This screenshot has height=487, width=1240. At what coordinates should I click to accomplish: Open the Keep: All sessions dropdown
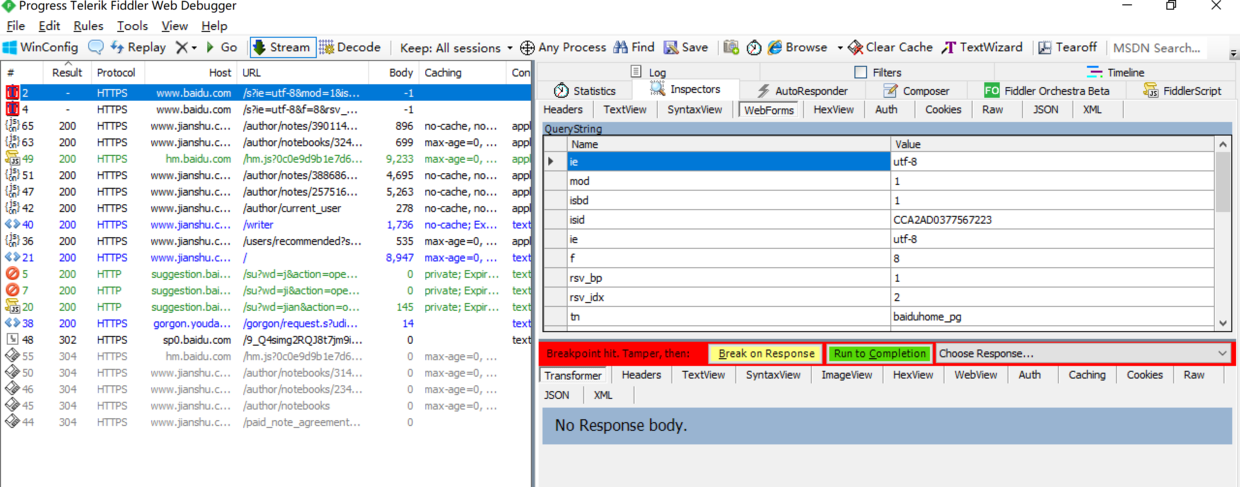pyautogui.click(x=456, y=47)
